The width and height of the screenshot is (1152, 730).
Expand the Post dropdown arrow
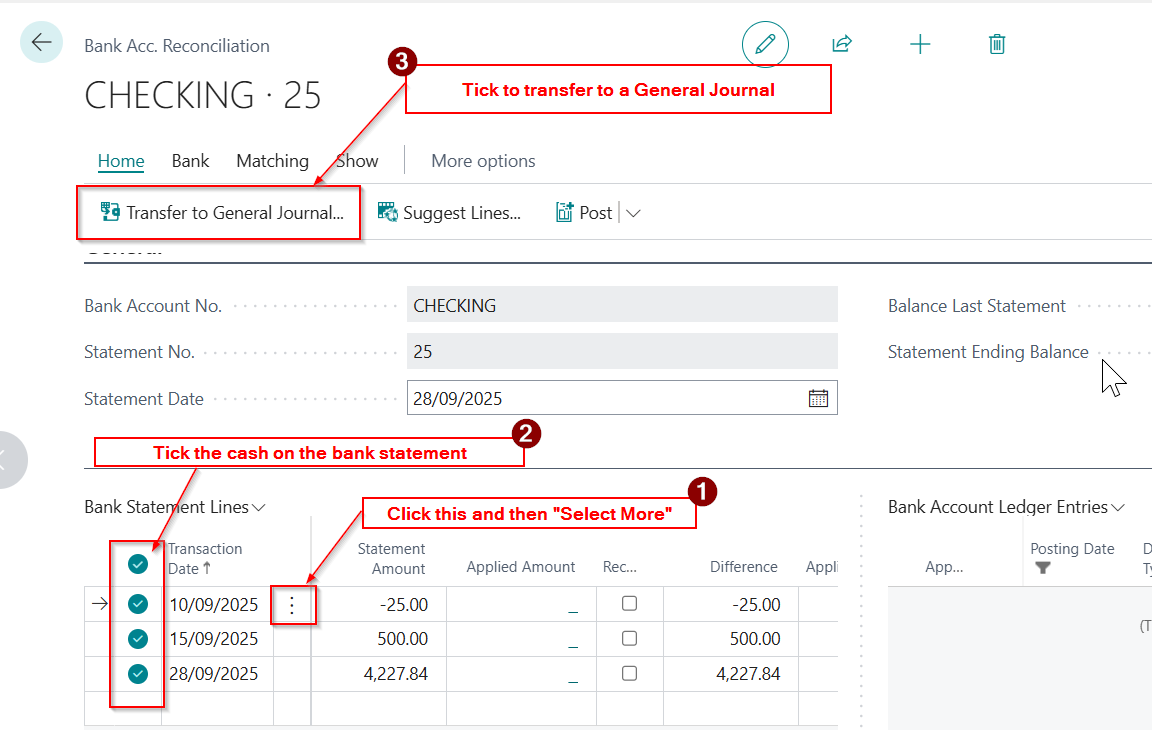633,213
